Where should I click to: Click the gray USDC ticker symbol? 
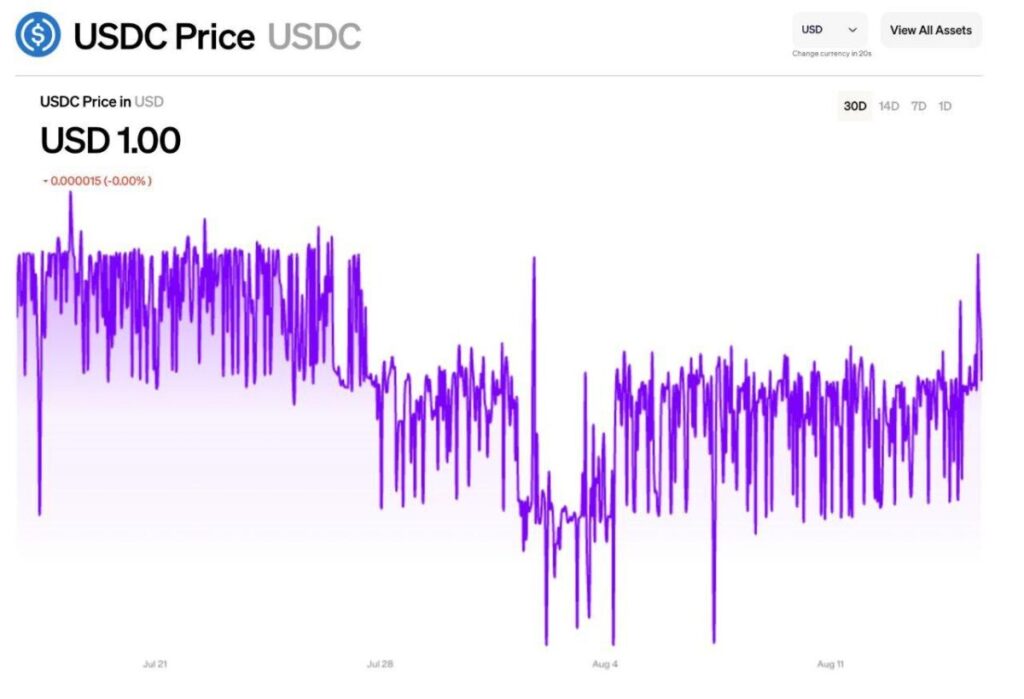(314, 37)
